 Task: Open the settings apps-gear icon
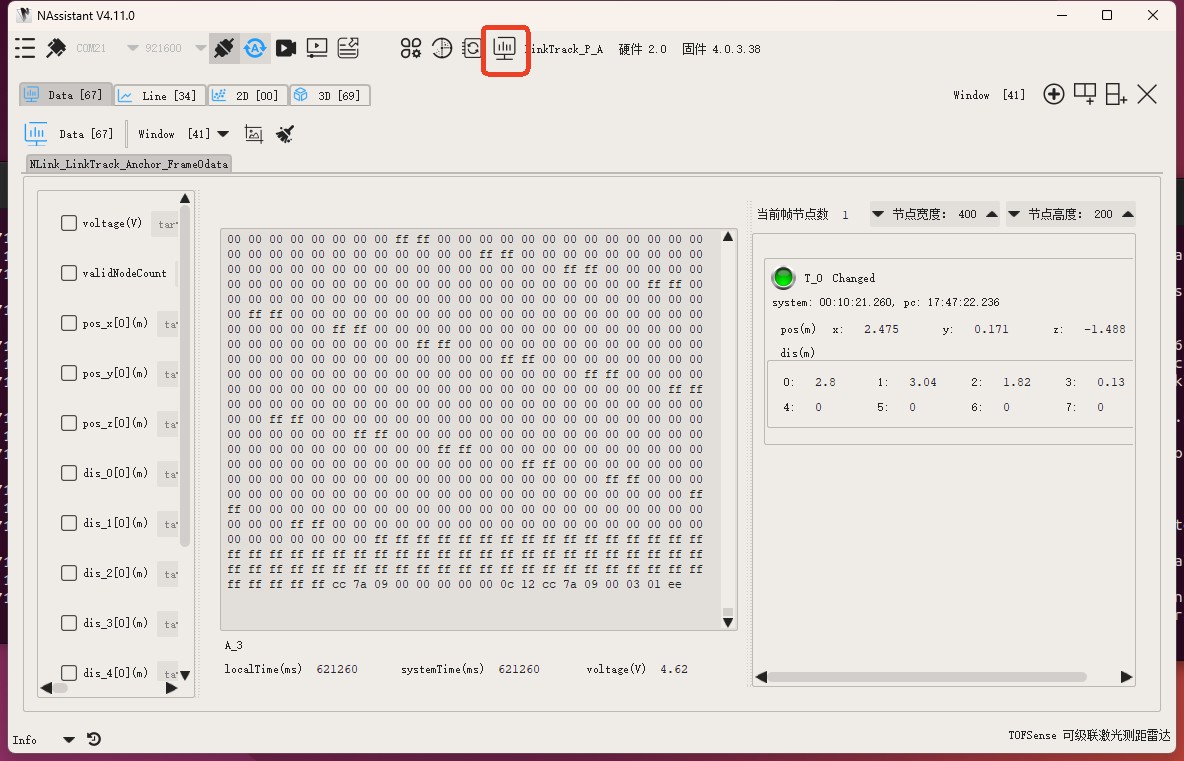tap(411, 48)
